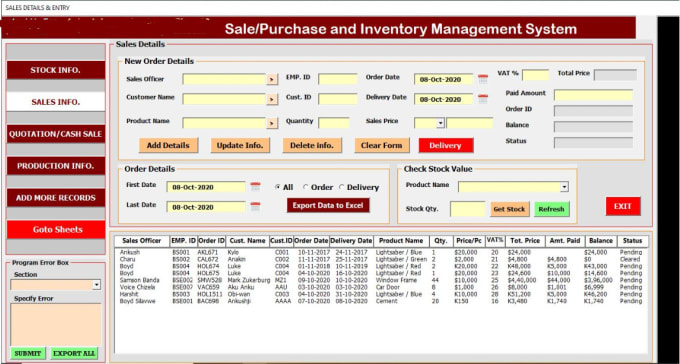
Task: Click the Add Details button
Action: tap(168, 145)
